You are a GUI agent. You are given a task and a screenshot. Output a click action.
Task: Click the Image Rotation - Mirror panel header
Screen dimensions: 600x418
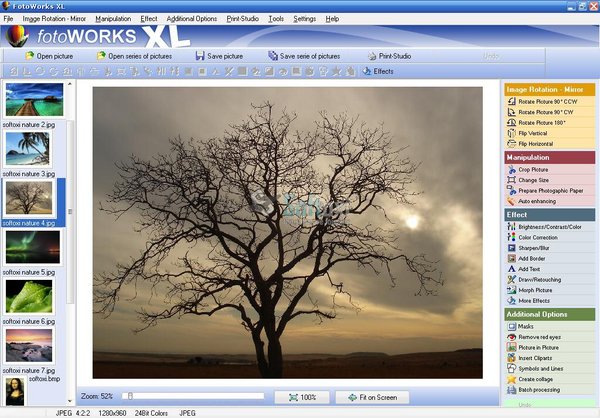(549, 90)
